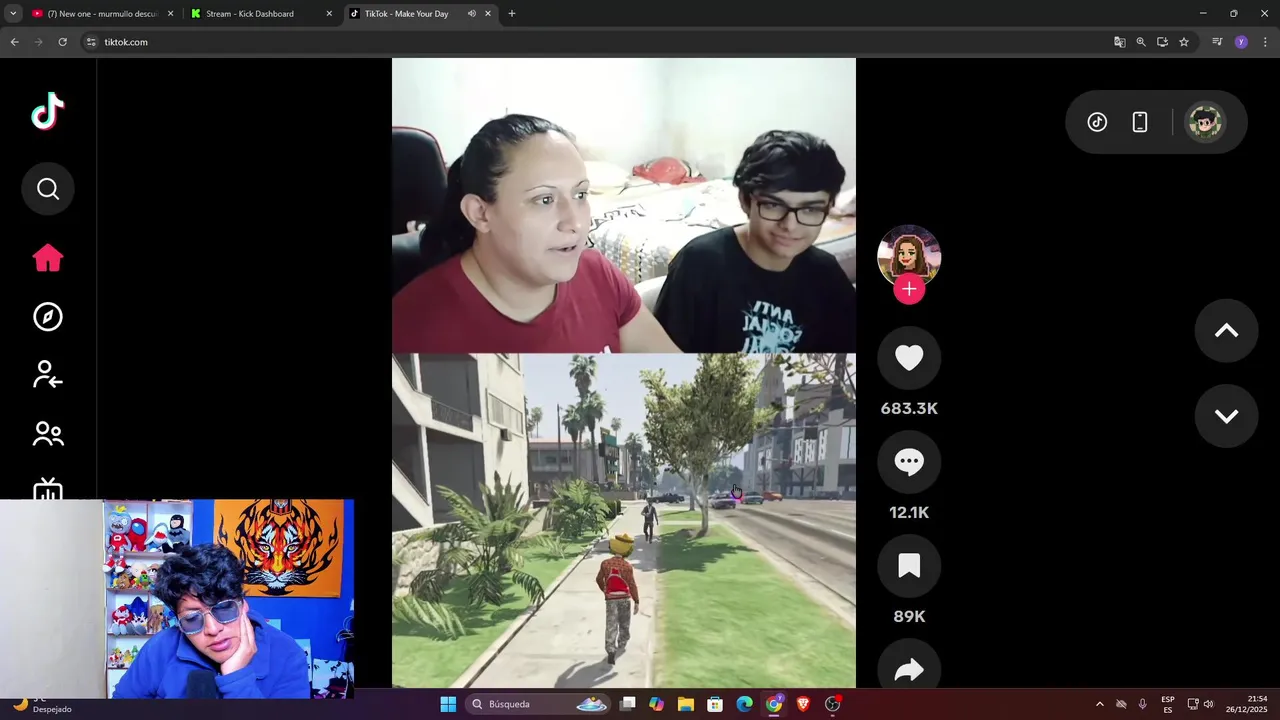The height and width of the screenshot is (720, 1280).
Task: Open the zoom magnifier icon in address bar
Action: click(1141, 42)
